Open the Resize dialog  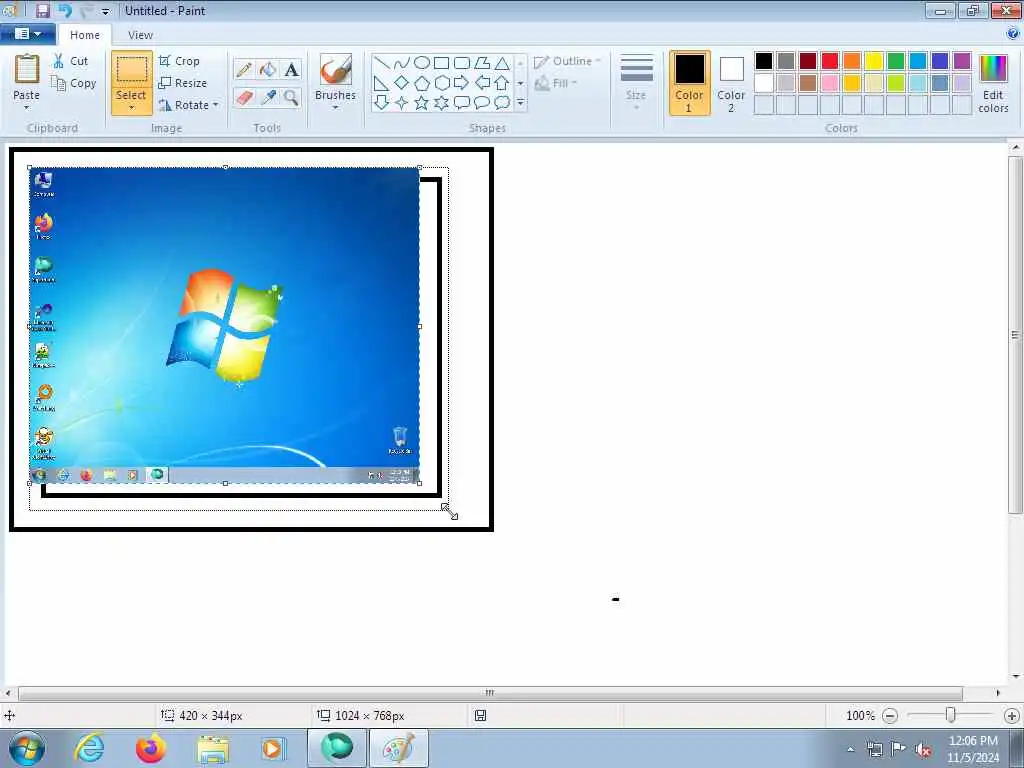[x=183, y=83]
